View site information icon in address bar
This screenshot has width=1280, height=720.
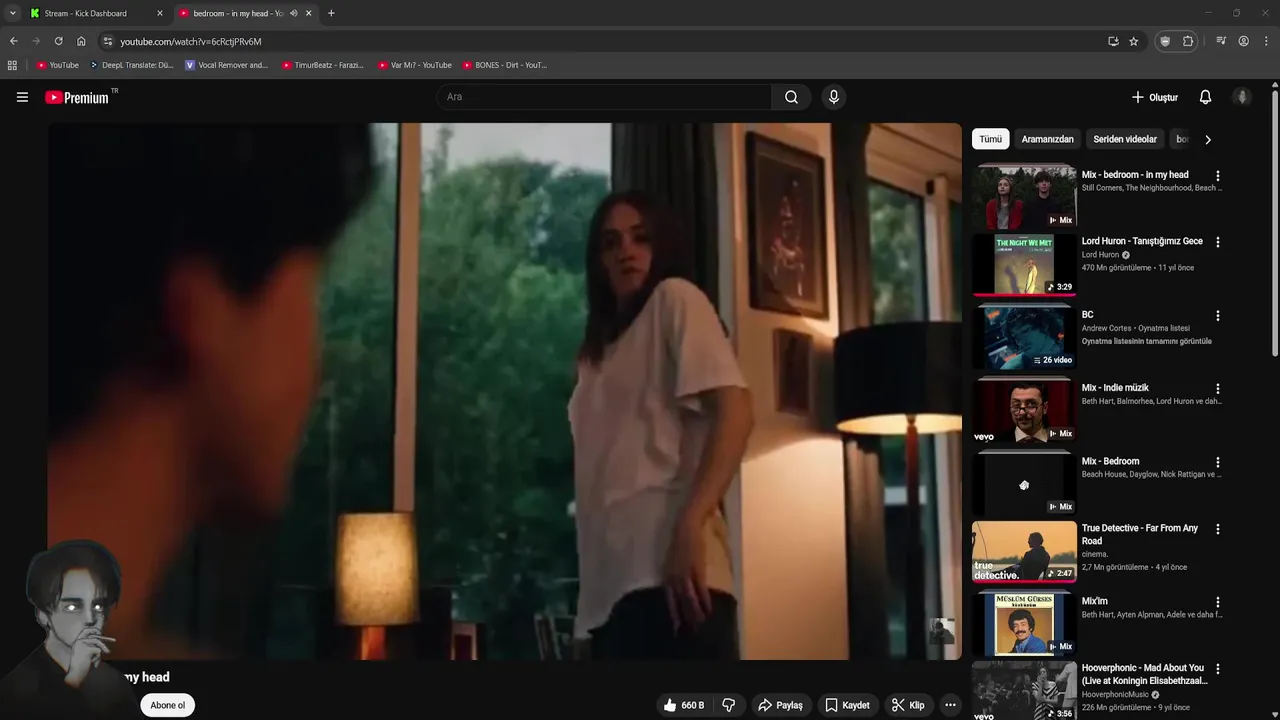pyautogui.click(x=108, y=41)
